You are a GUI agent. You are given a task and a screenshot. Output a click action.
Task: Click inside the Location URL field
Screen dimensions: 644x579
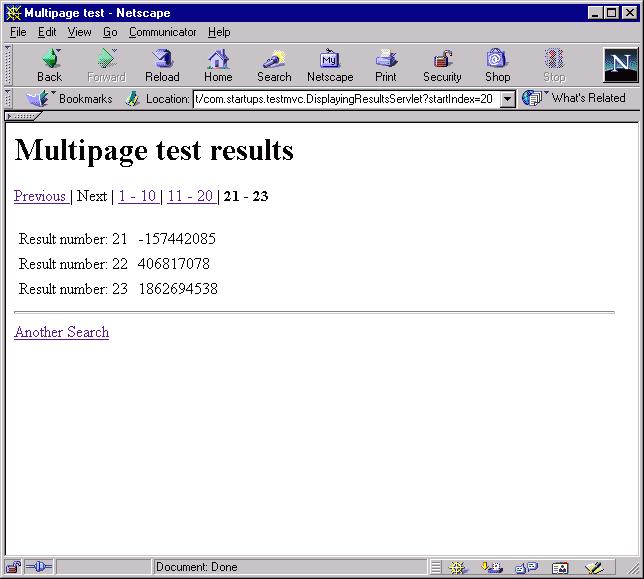pyautogui.click(x=345, y=99)
